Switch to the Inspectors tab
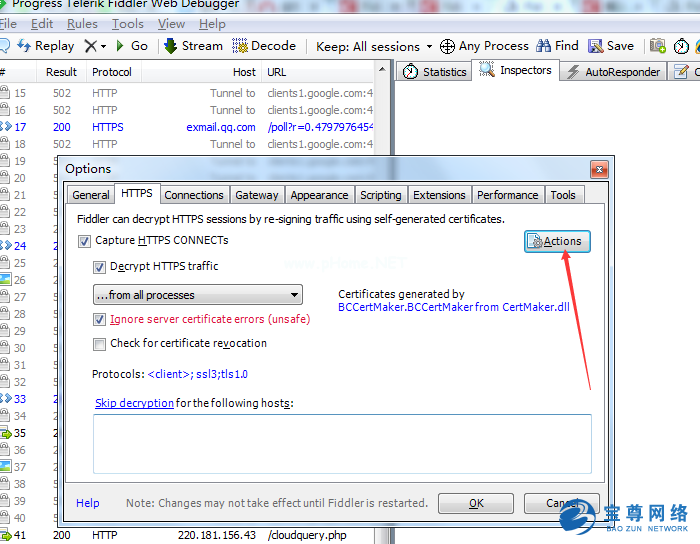 coord(515,71)
